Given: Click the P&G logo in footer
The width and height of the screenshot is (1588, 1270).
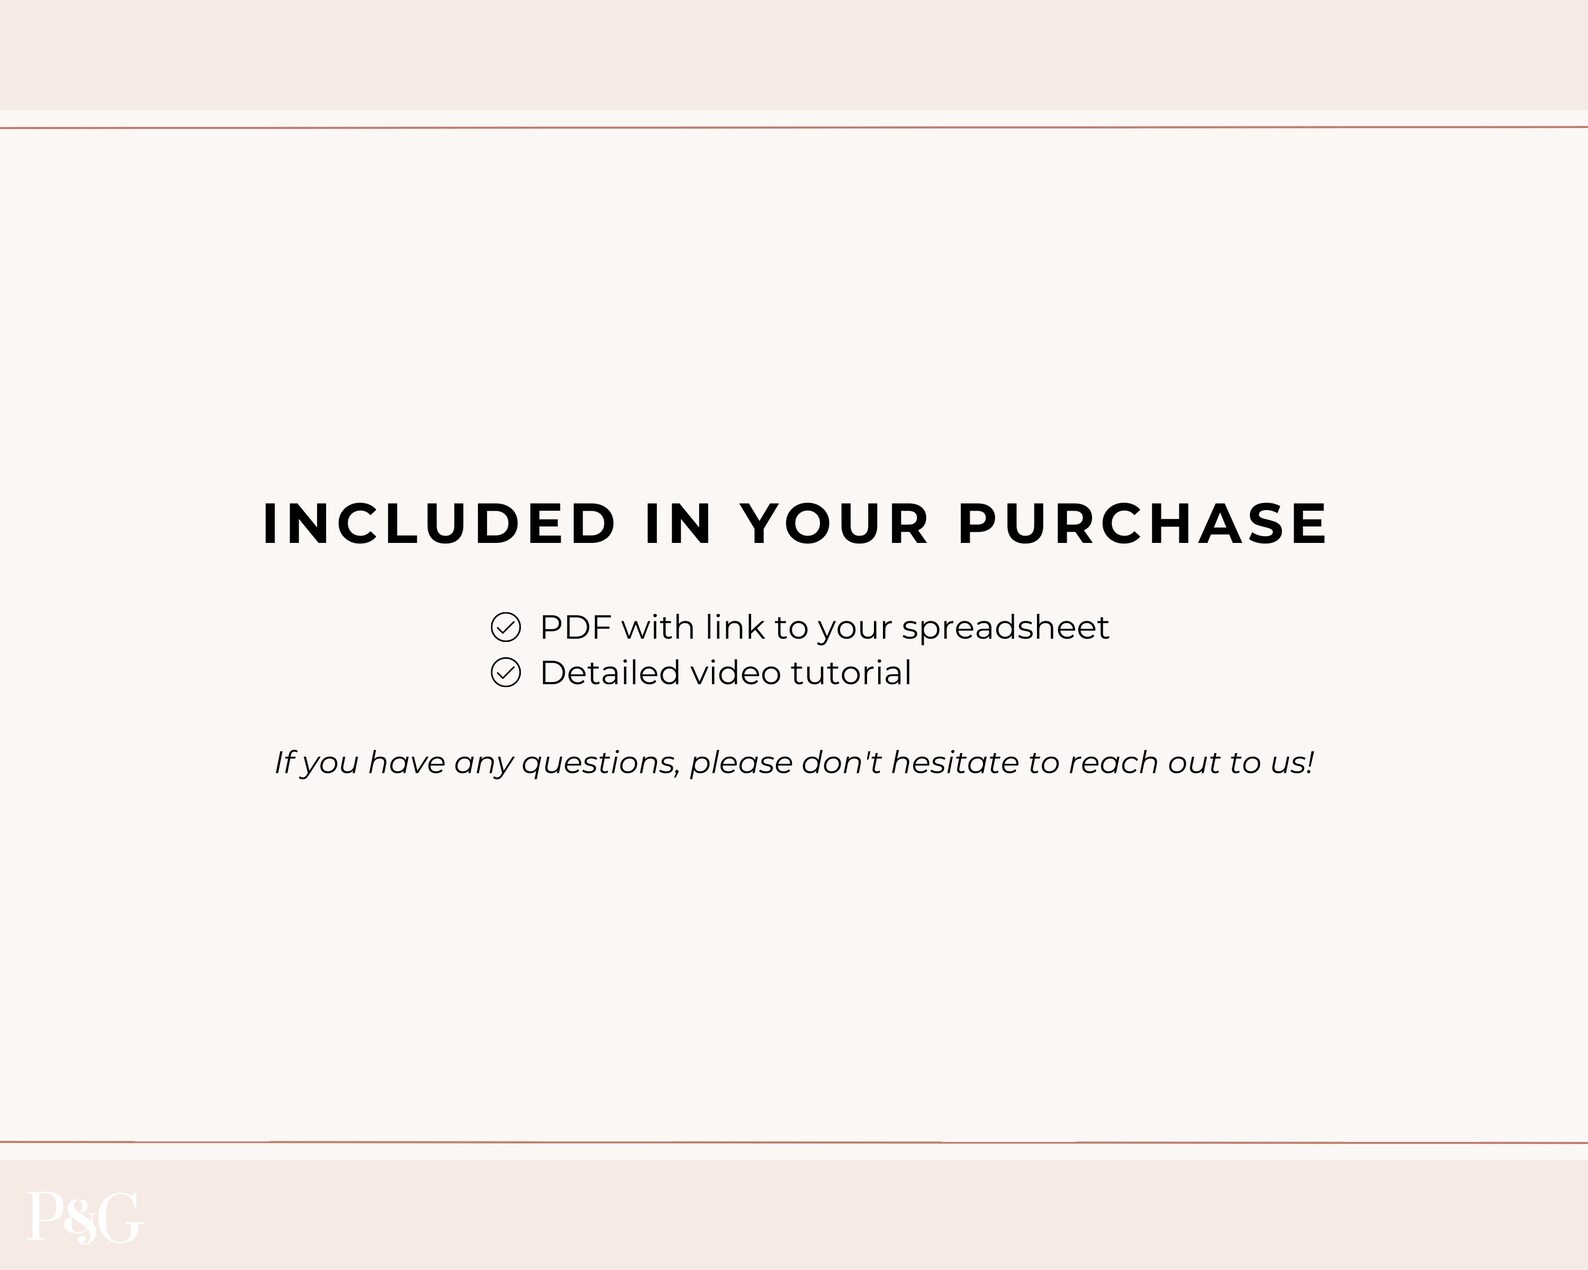Looking at the screenshot, I should pyautogui.click(x=84, y=1217).
